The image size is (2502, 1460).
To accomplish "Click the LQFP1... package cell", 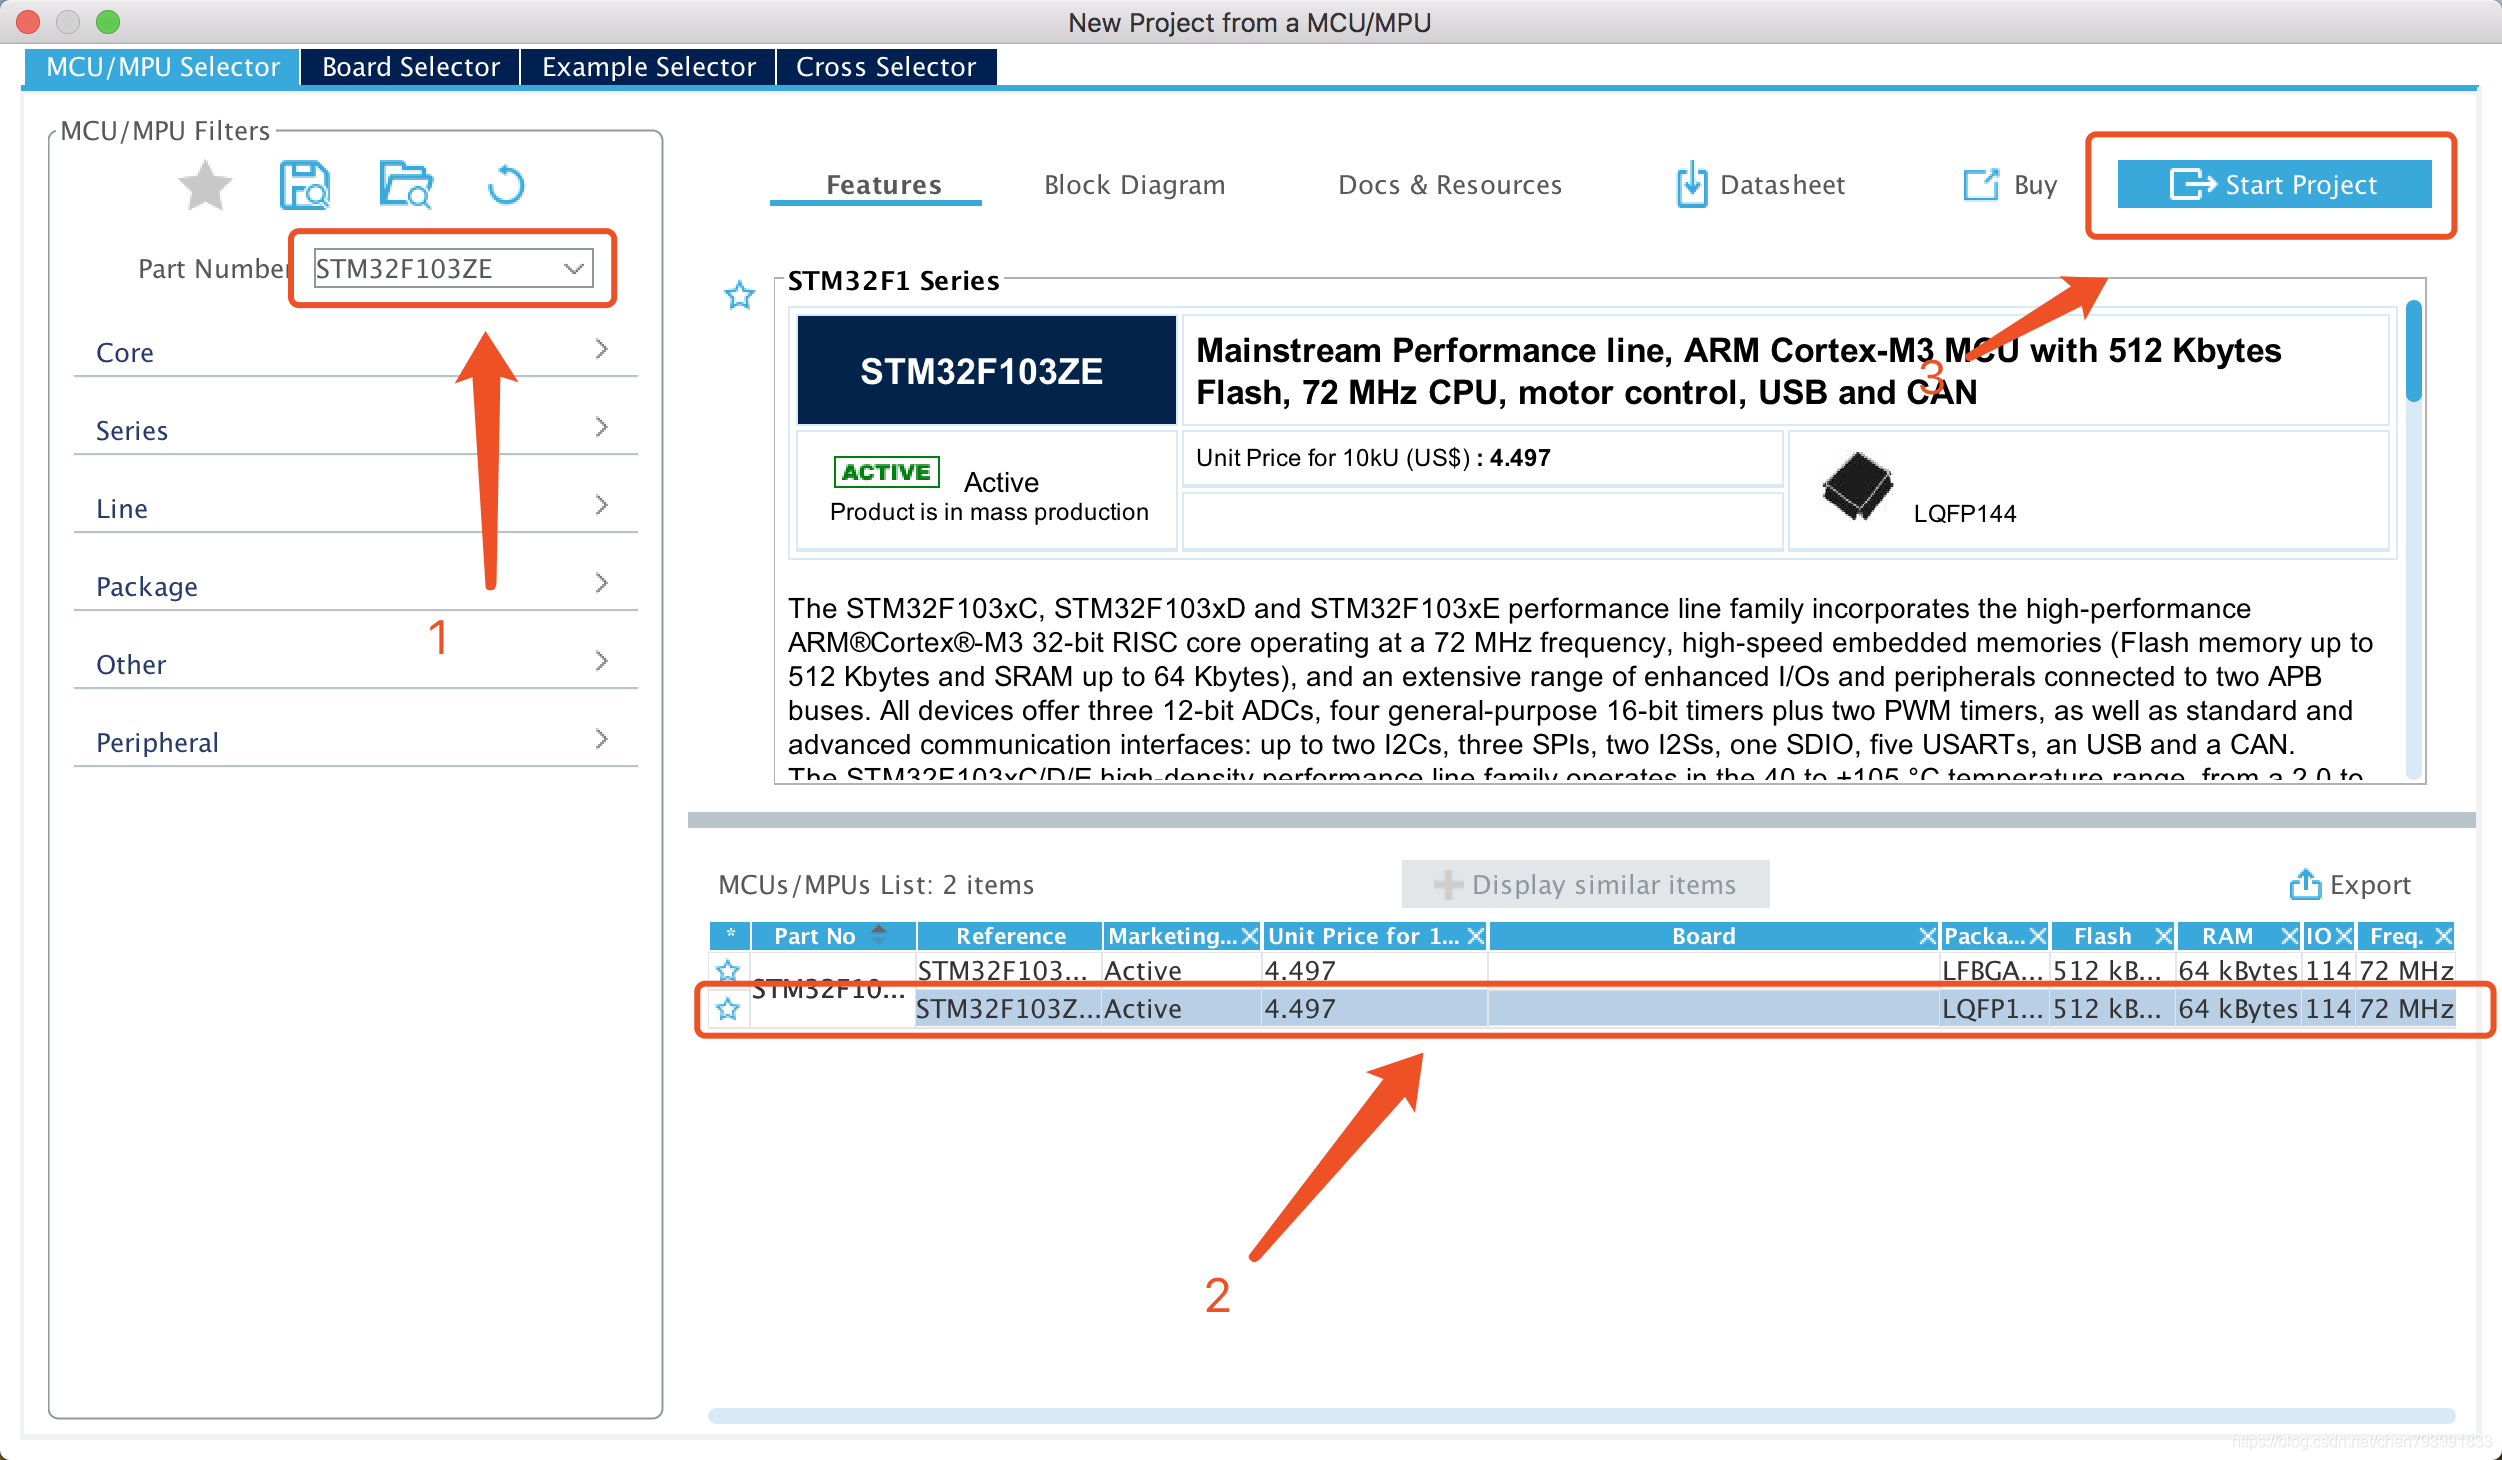I will pos(1993,1009).
